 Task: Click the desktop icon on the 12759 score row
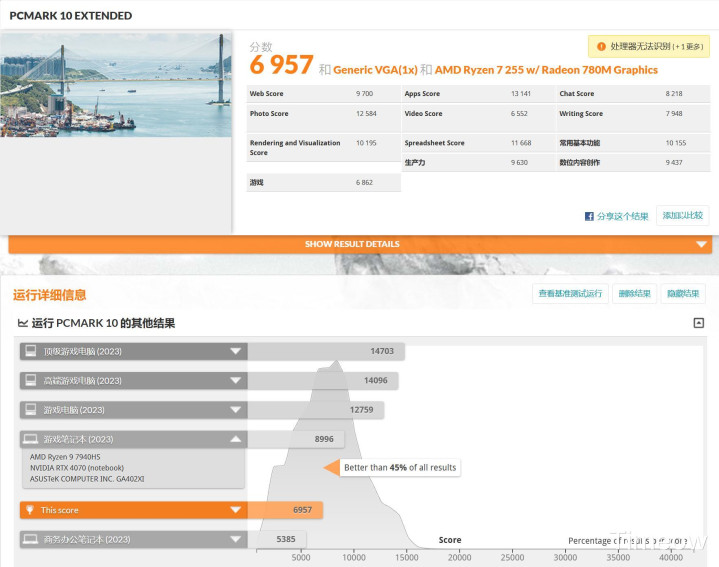click(30, 410)
